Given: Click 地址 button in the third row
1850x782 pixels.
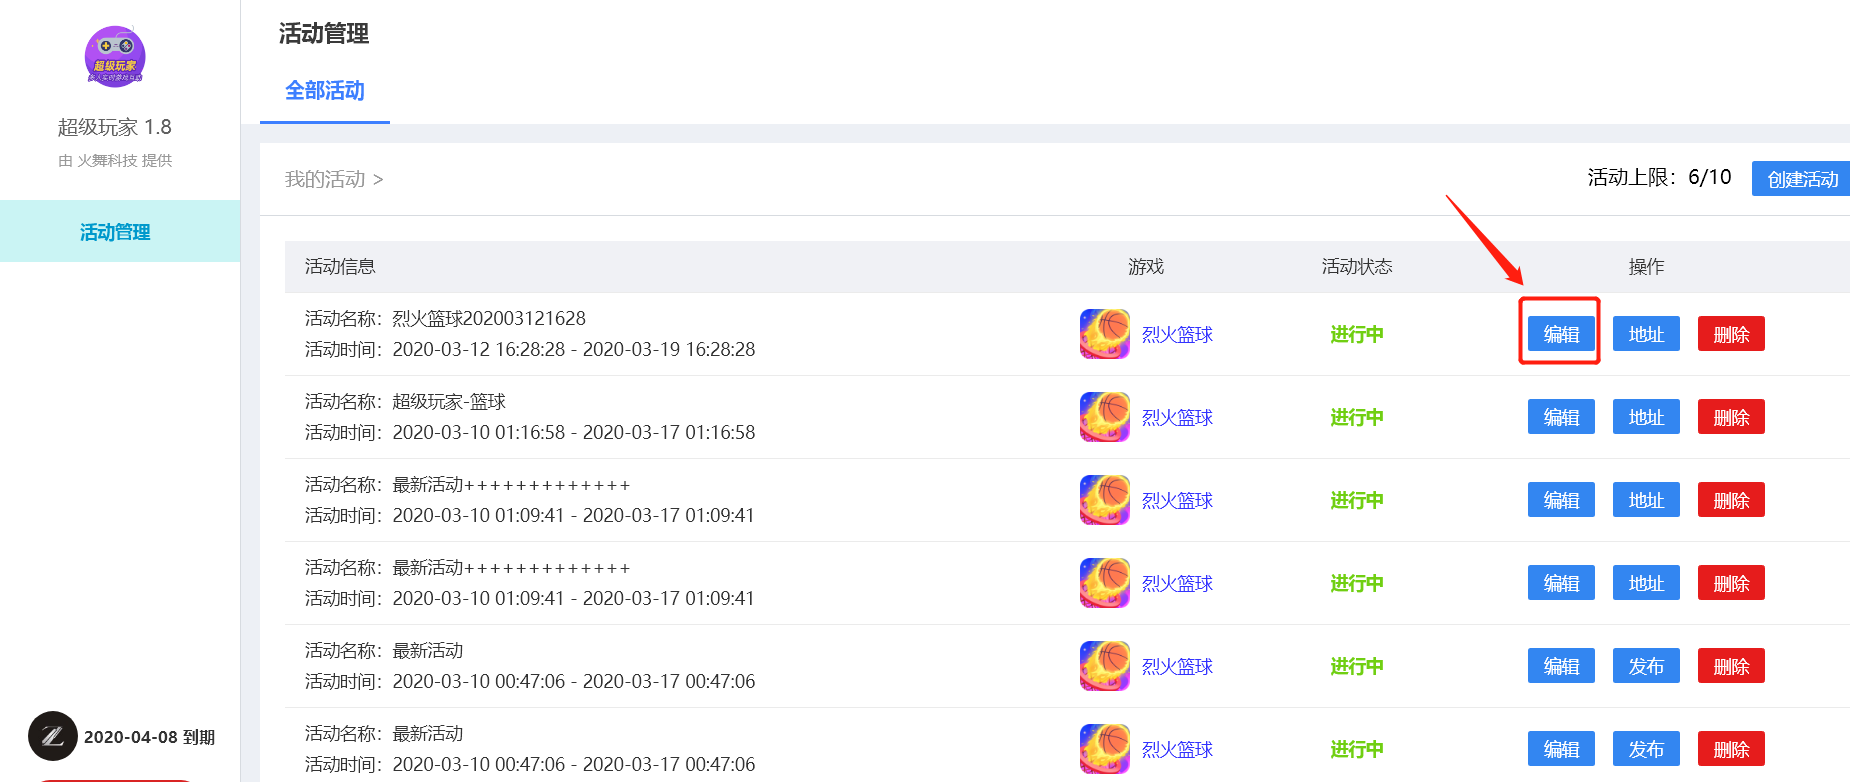Looking at the screenshot, I should pyautogui.click(x=1646, y=500).
